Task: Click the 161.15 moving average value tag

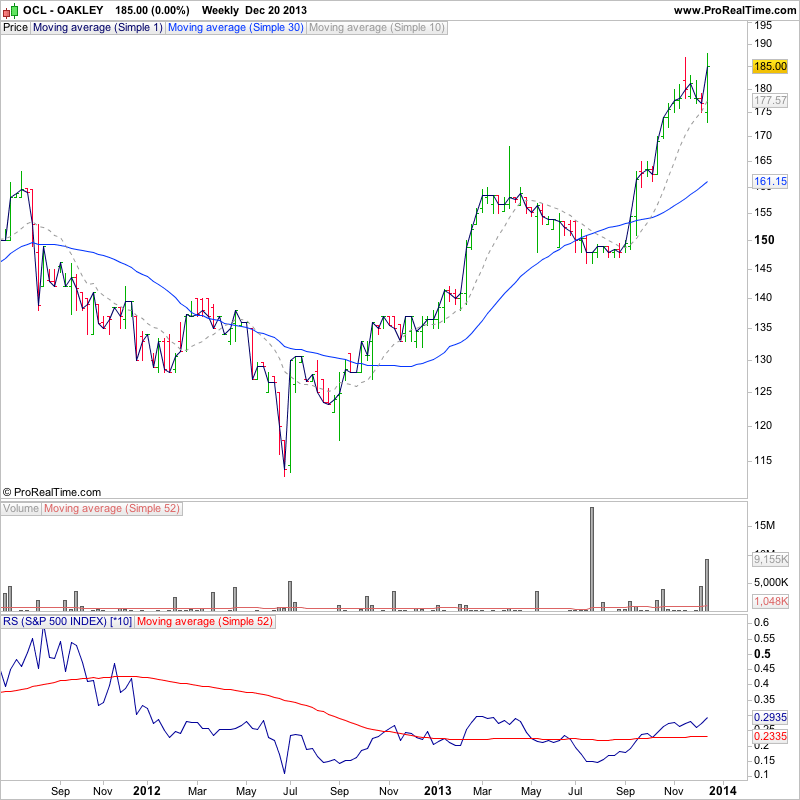Action: point(770,181)
